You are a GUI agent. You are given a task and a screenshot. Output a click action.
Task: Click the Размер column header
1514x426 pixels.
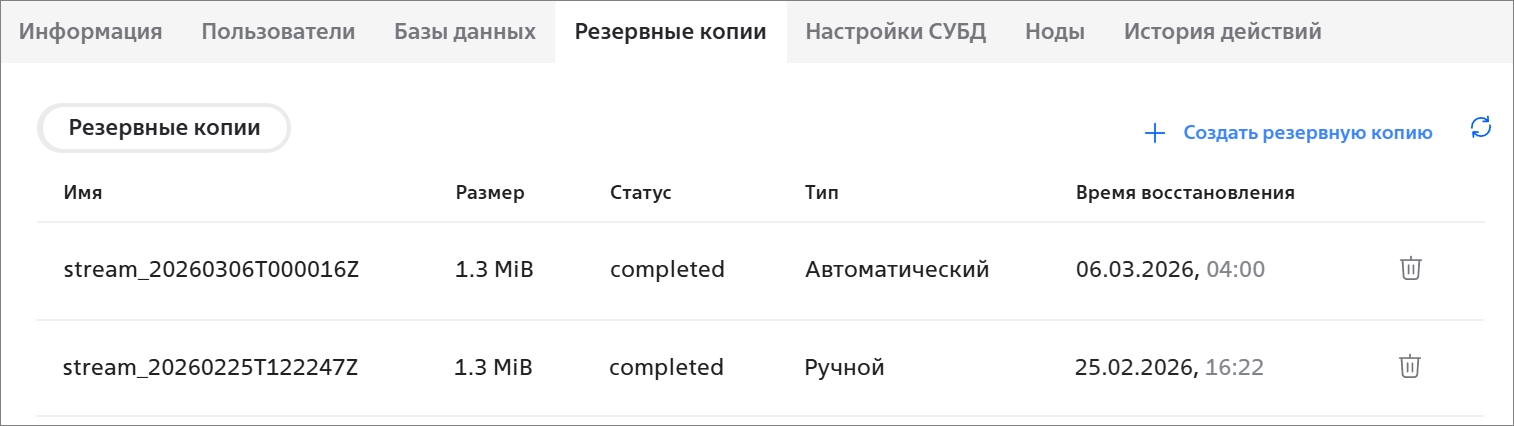click(489, 193)
